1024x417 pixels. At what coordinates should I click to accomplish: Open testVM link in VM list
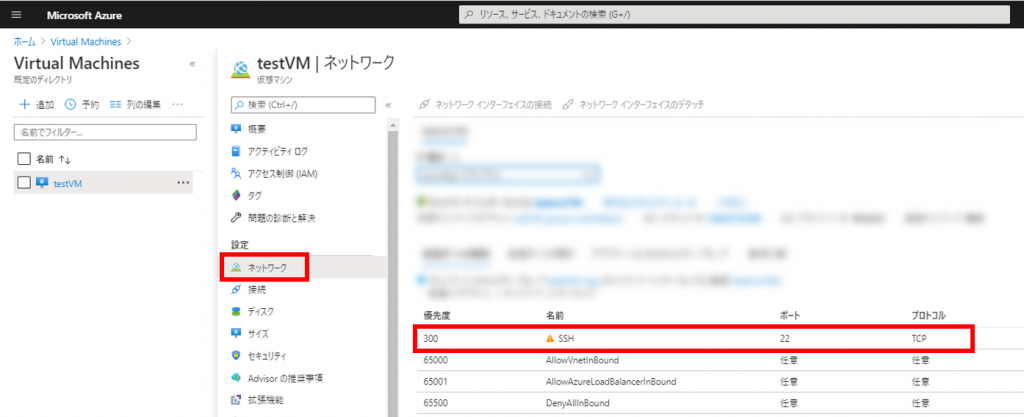point(68,183)
